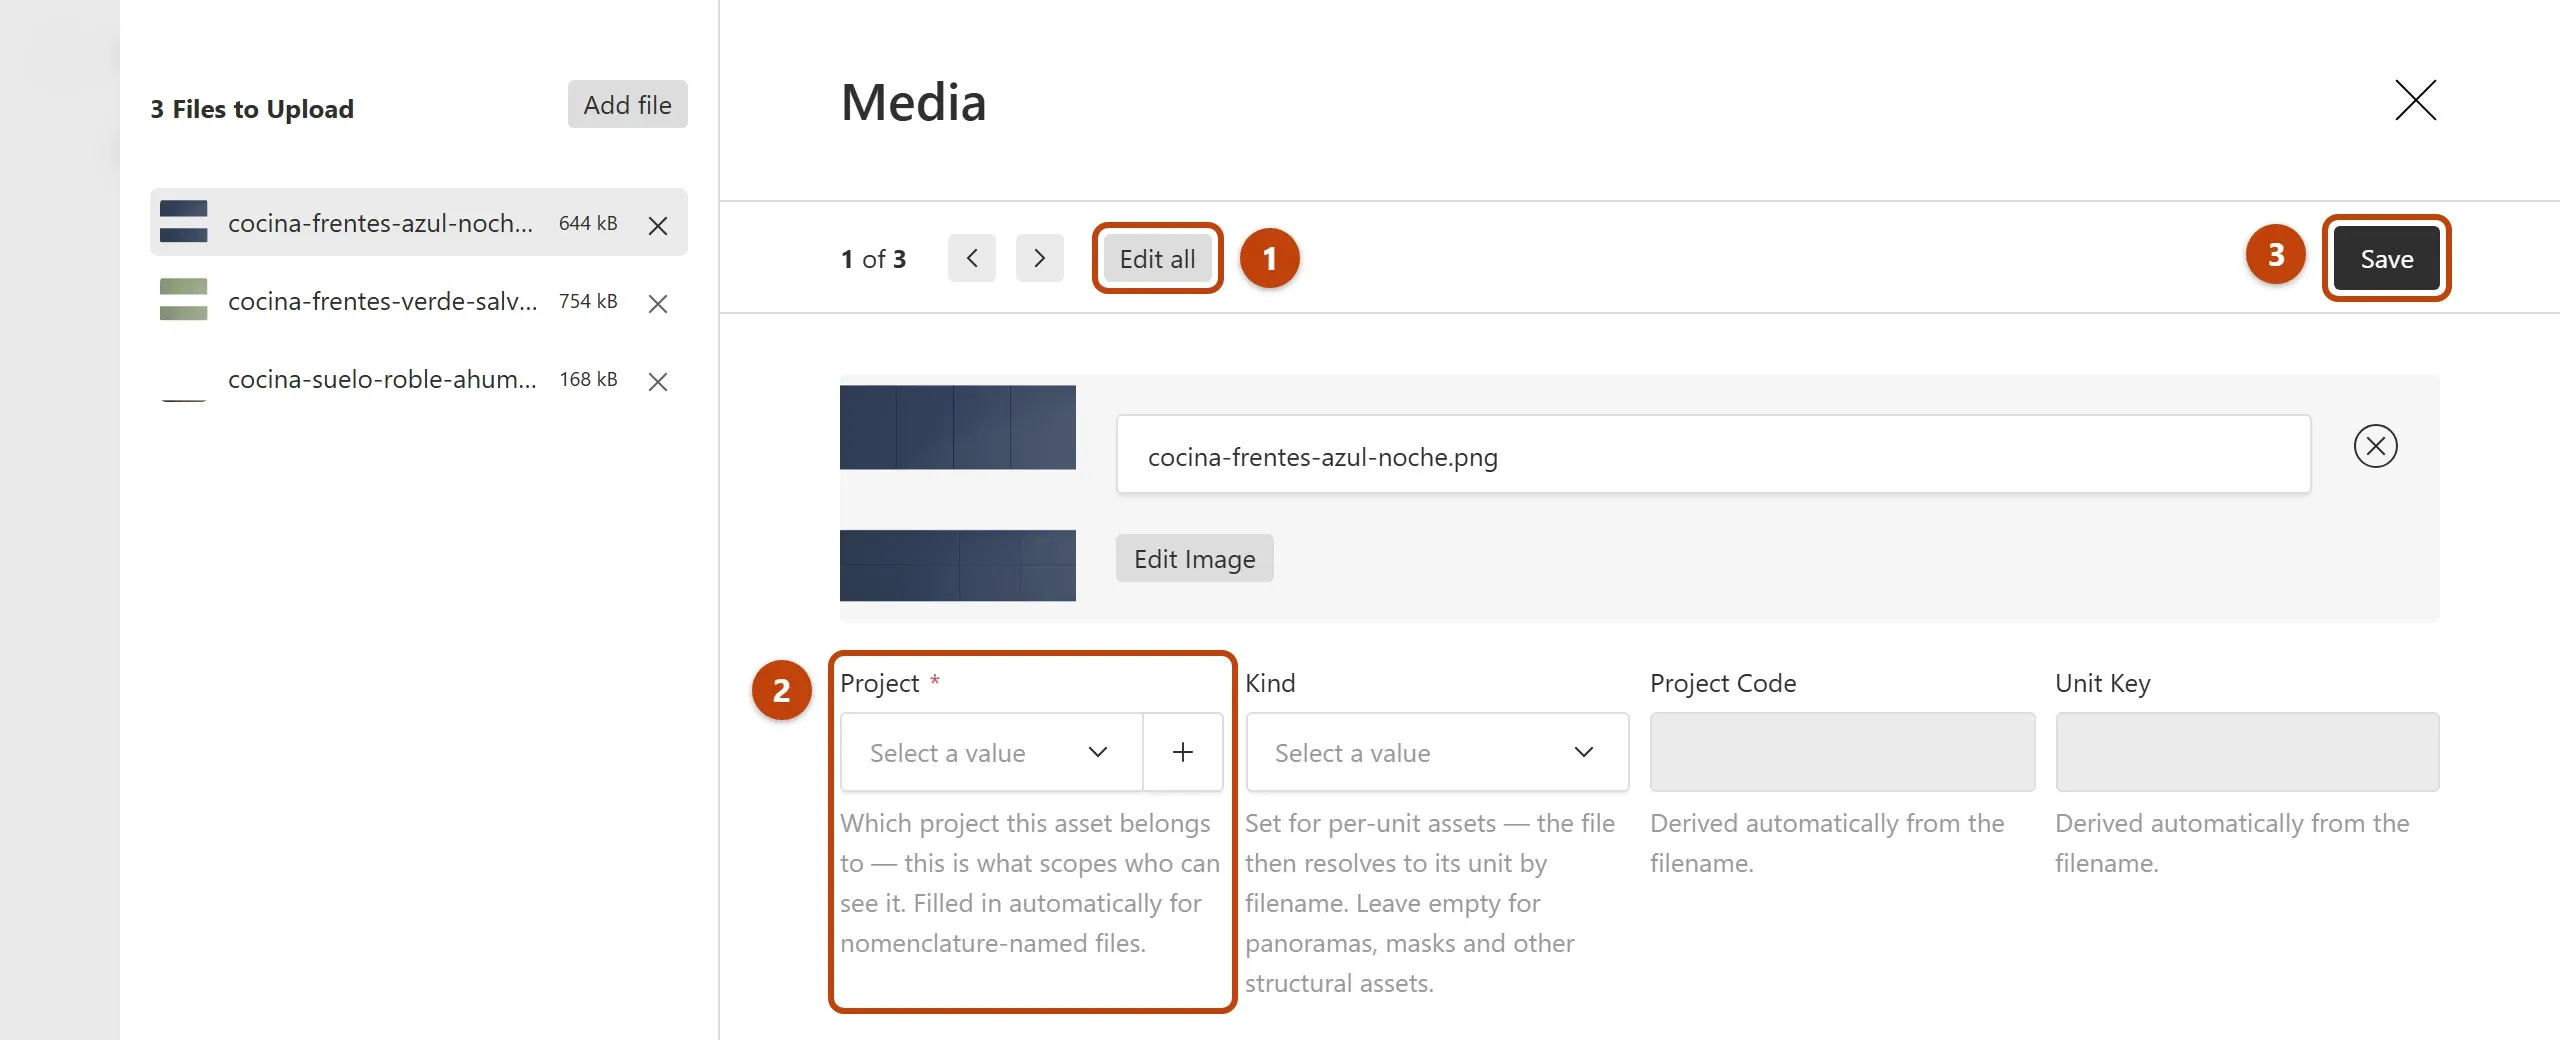Select cocina-suelo-roble-ahum file row
This screenshot has height=1040, width=2560.
pos(419,378)
